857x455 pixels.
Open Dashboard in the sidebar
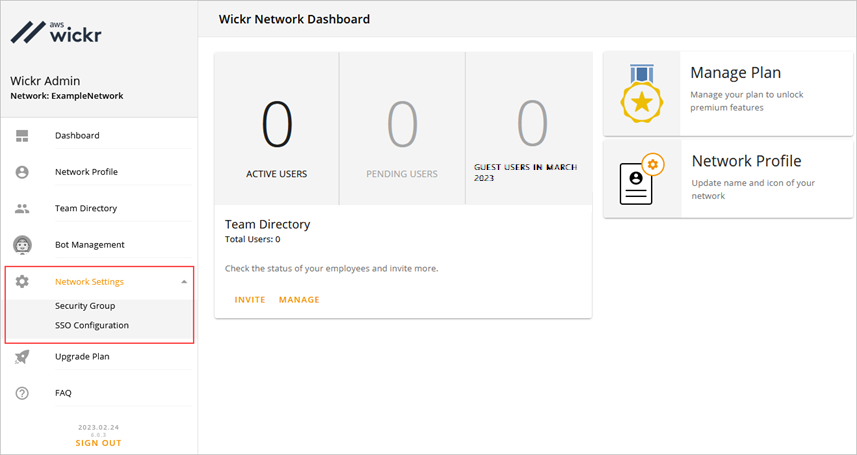click(77, 136)
